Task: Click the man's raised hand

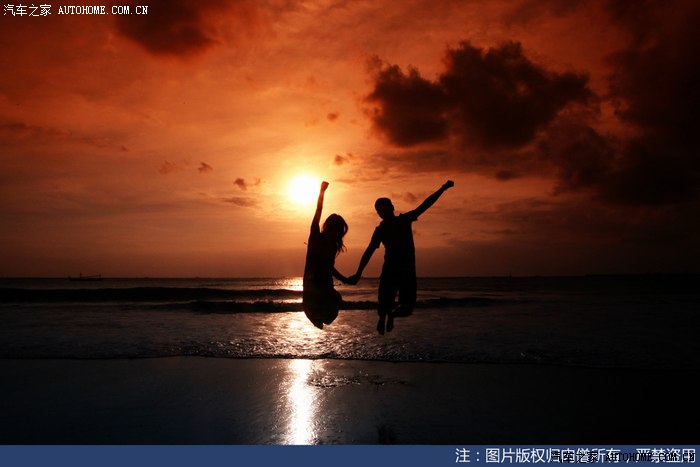Action: 448,184
